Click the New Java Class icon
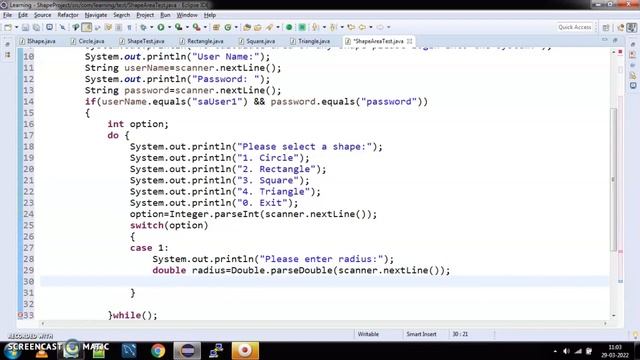The image size is (640, 360). [x=228, y=27]
